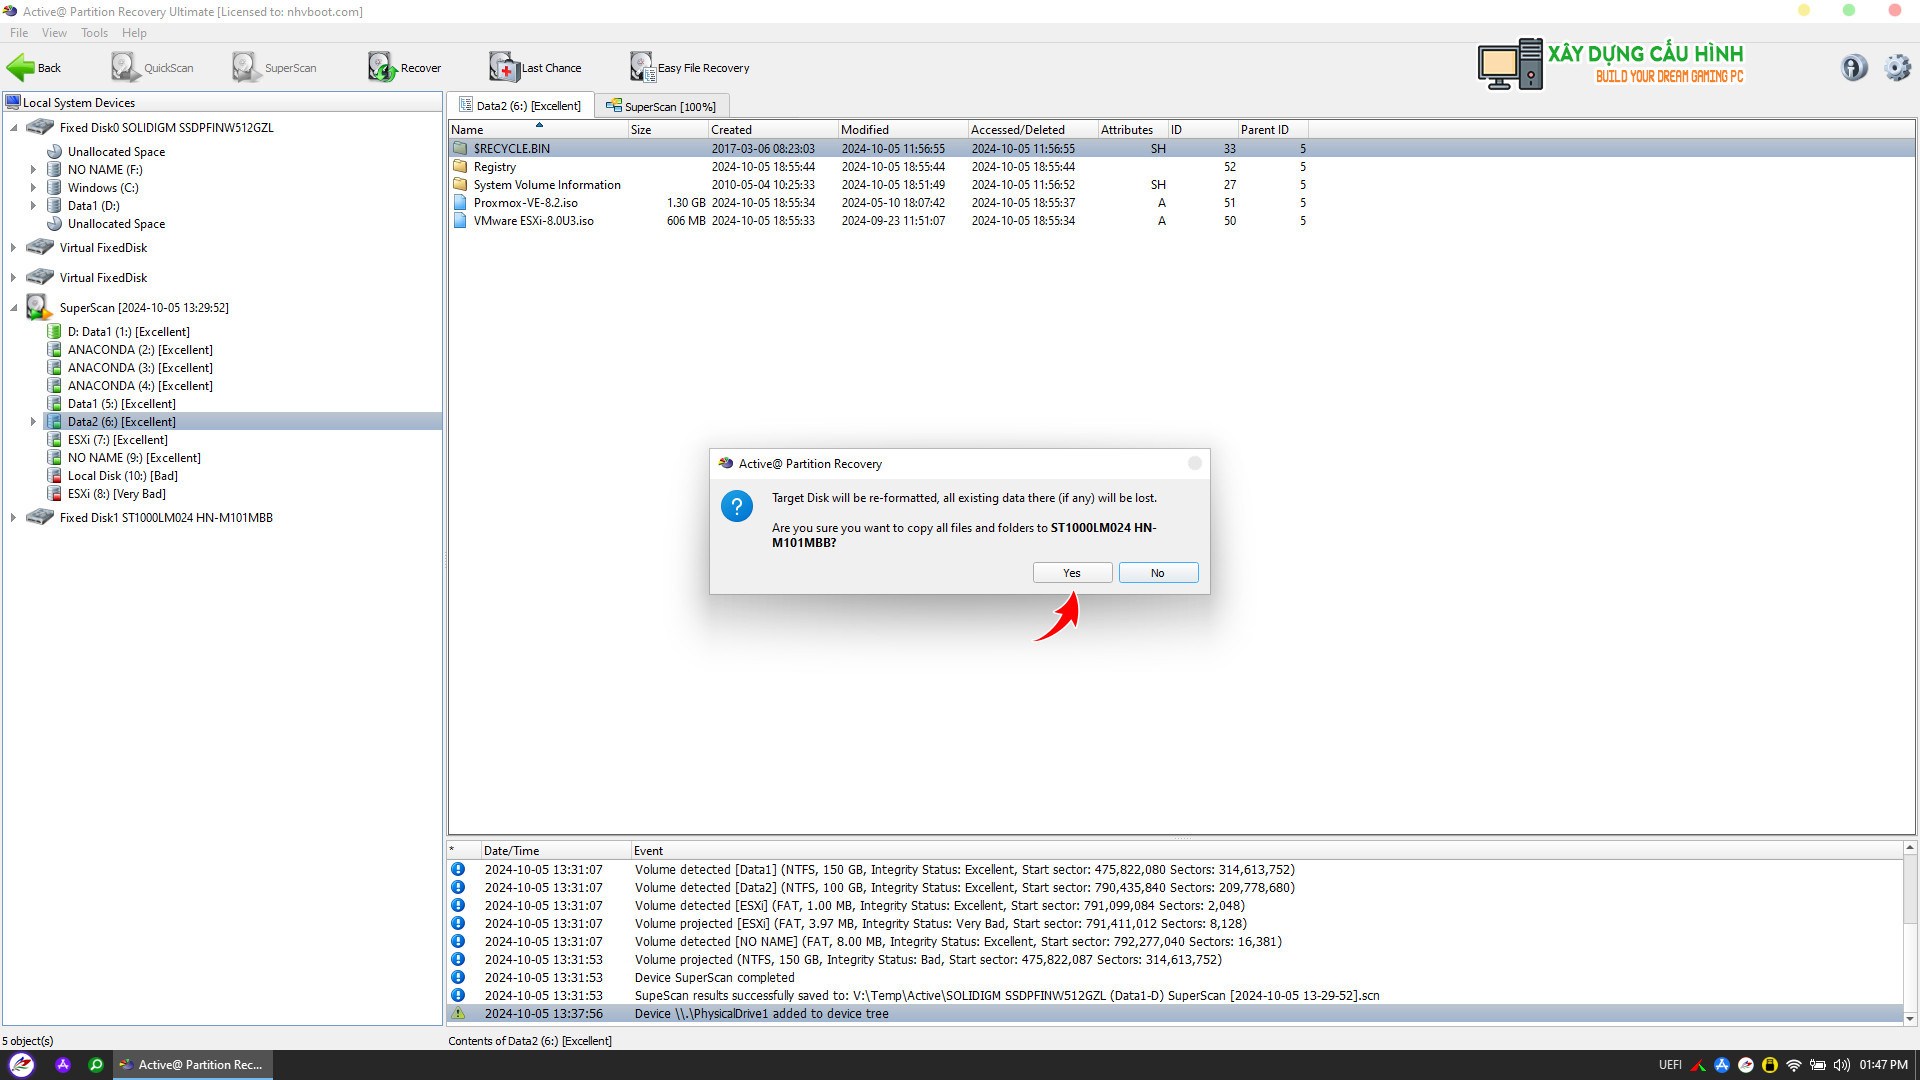This screenshot has height=1080, width=1920.
Task: Switch to the Data2 (6:) [Excellent] tab
Action: tap(520, 105)
